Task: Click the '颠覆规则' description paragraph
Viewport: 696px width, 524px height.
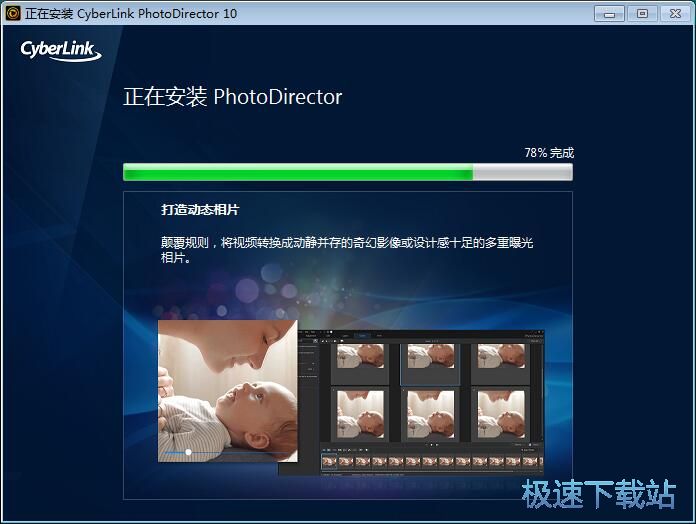Action: point(347,250)
